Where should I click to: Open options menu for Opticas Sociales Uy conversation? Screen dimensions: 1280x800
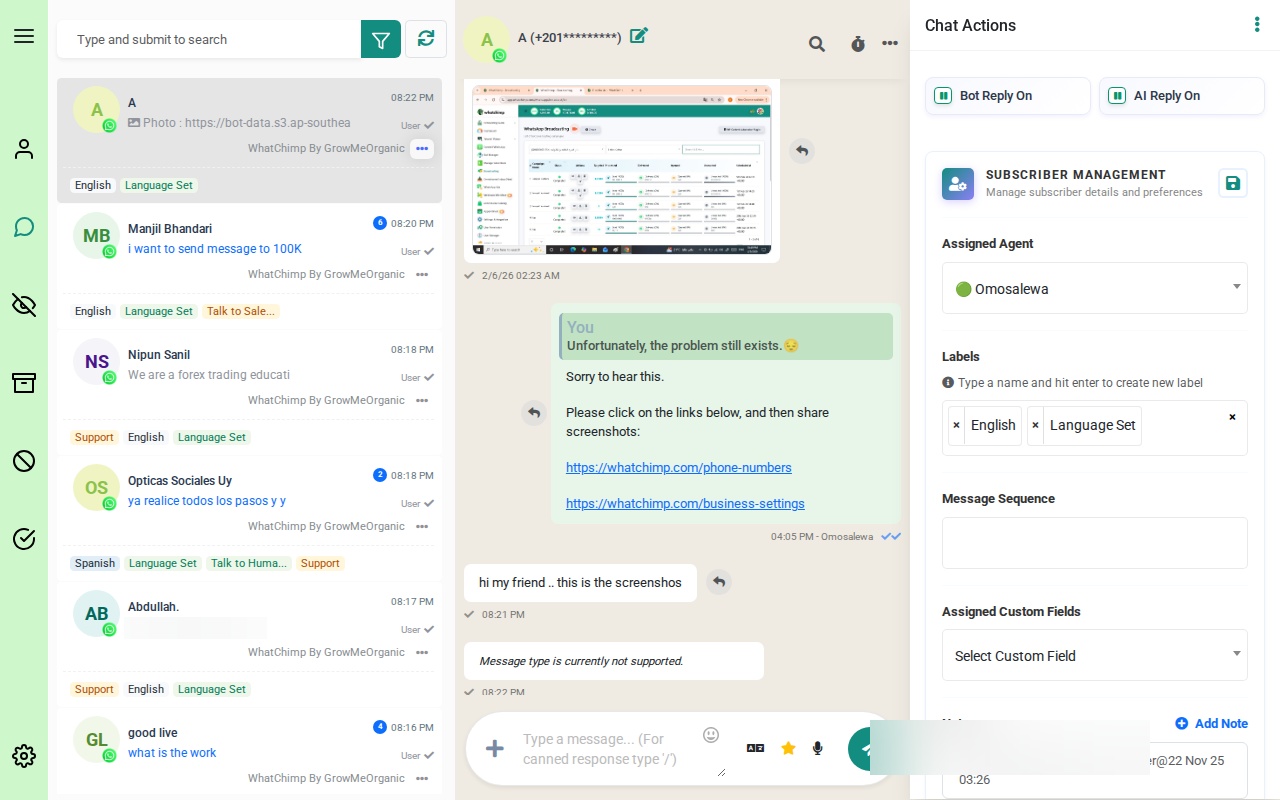[x=422, y=526]
